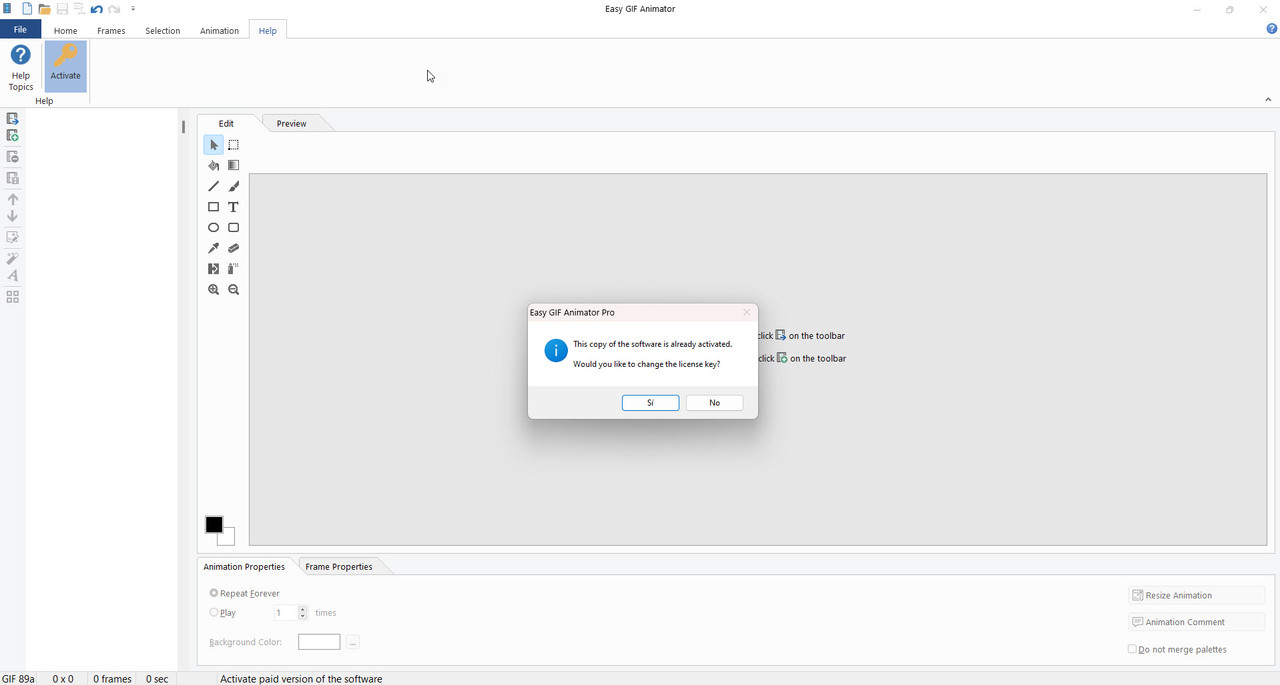Click the ellipsis button beside Background Color
1280x685 pixels.
pos(353,642)
